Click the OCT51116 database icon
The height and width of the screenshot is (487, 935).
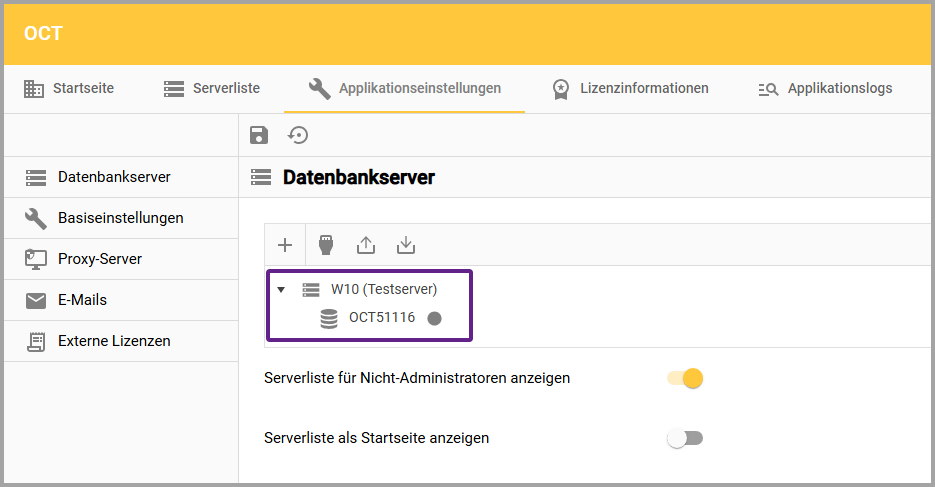[328, 319]
